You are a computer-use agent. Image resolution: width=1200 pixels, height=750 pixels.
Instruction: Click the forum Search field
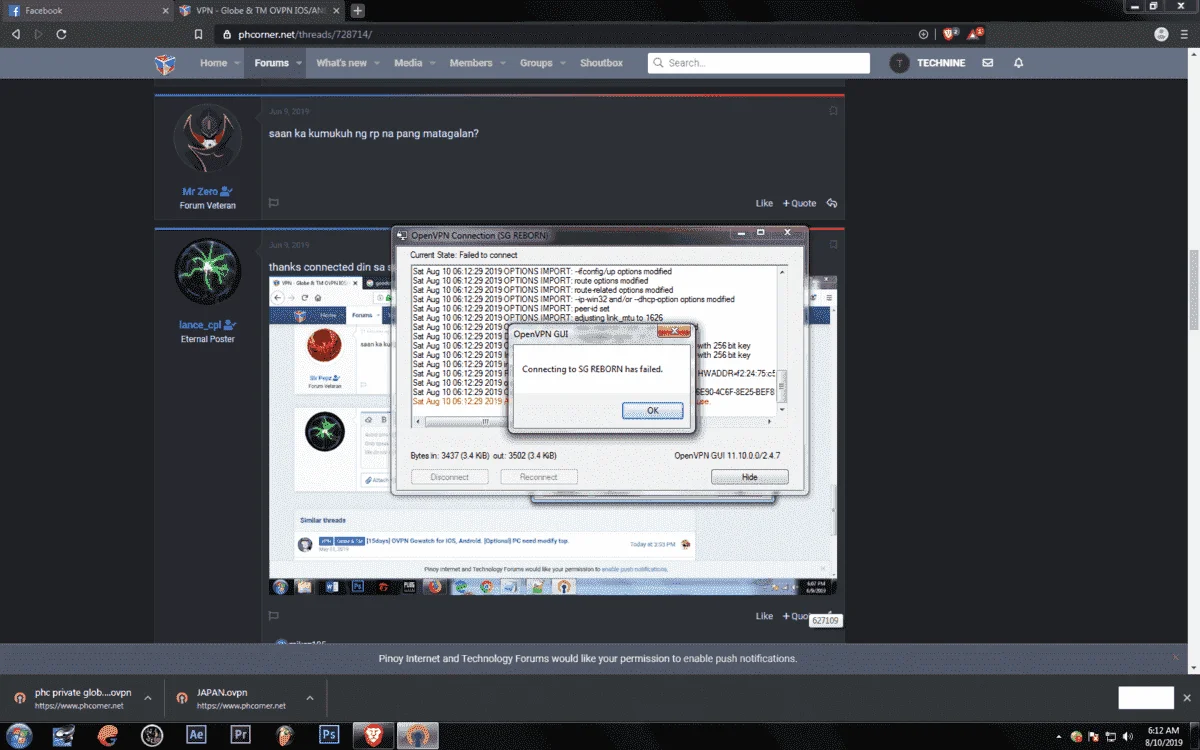759,63
